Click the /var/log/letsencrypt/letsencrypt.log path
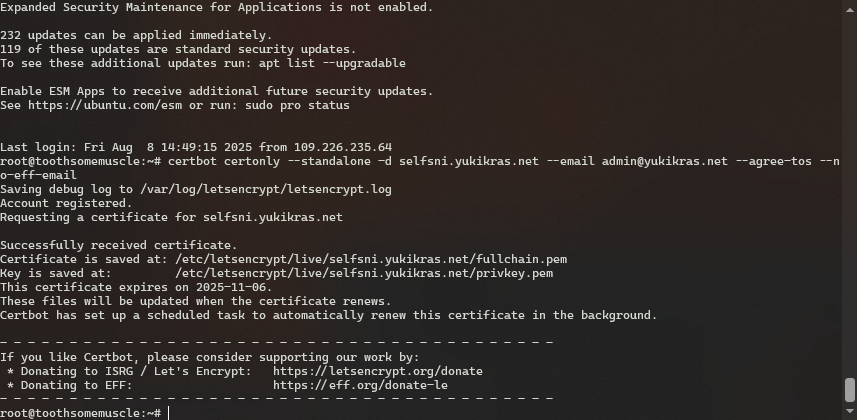This screenshot has width=857, height=420. 266,189
